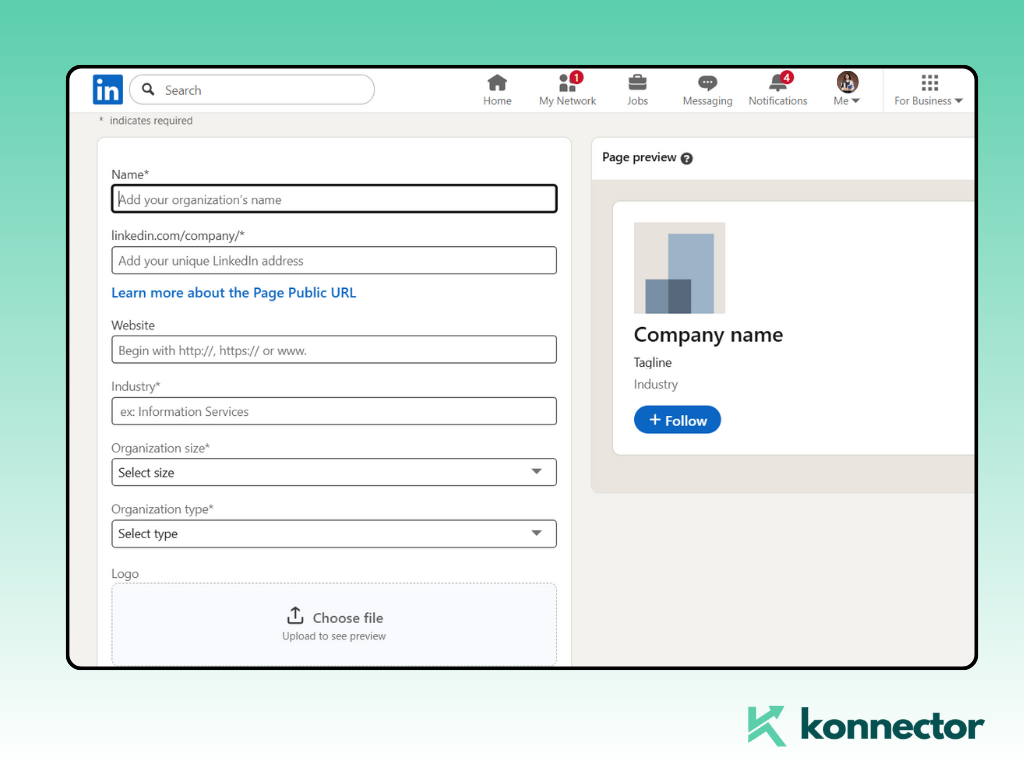Screen dimensions: 1024x768
Task: Click the My Network notification badge
Action: point(576,78)
